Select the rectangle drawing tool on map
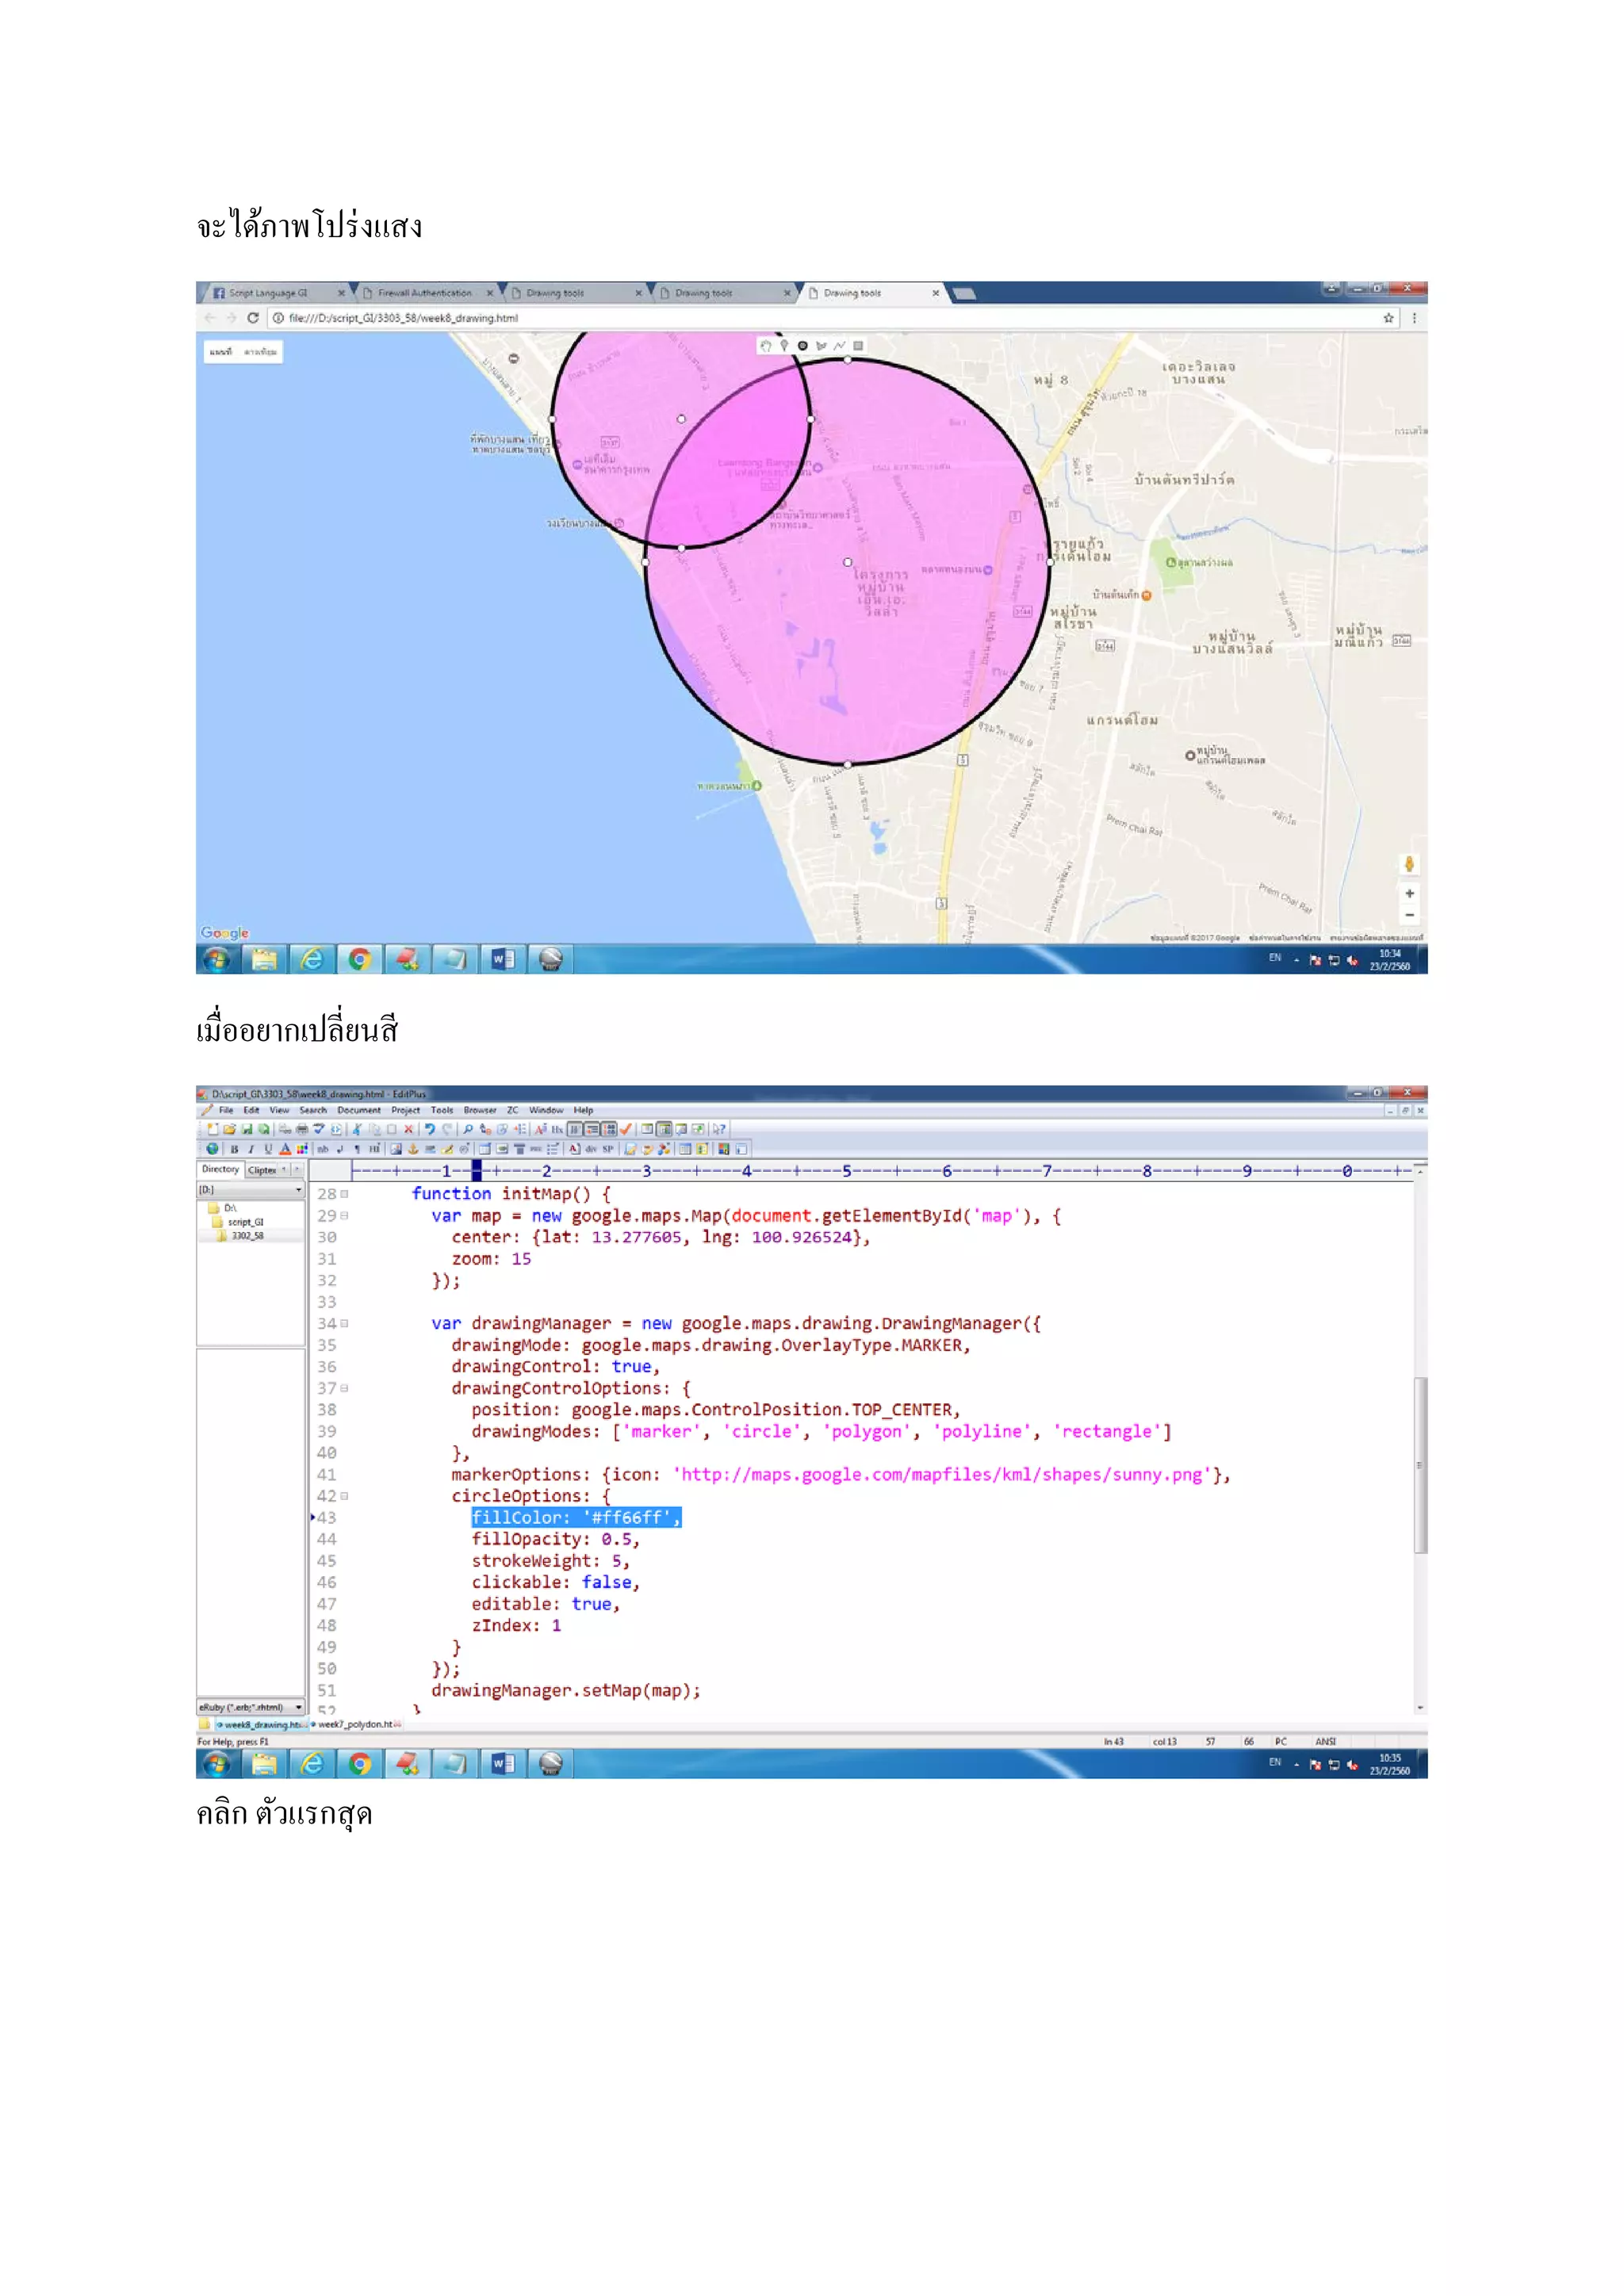1624x2296 pixels. (858, 346)
